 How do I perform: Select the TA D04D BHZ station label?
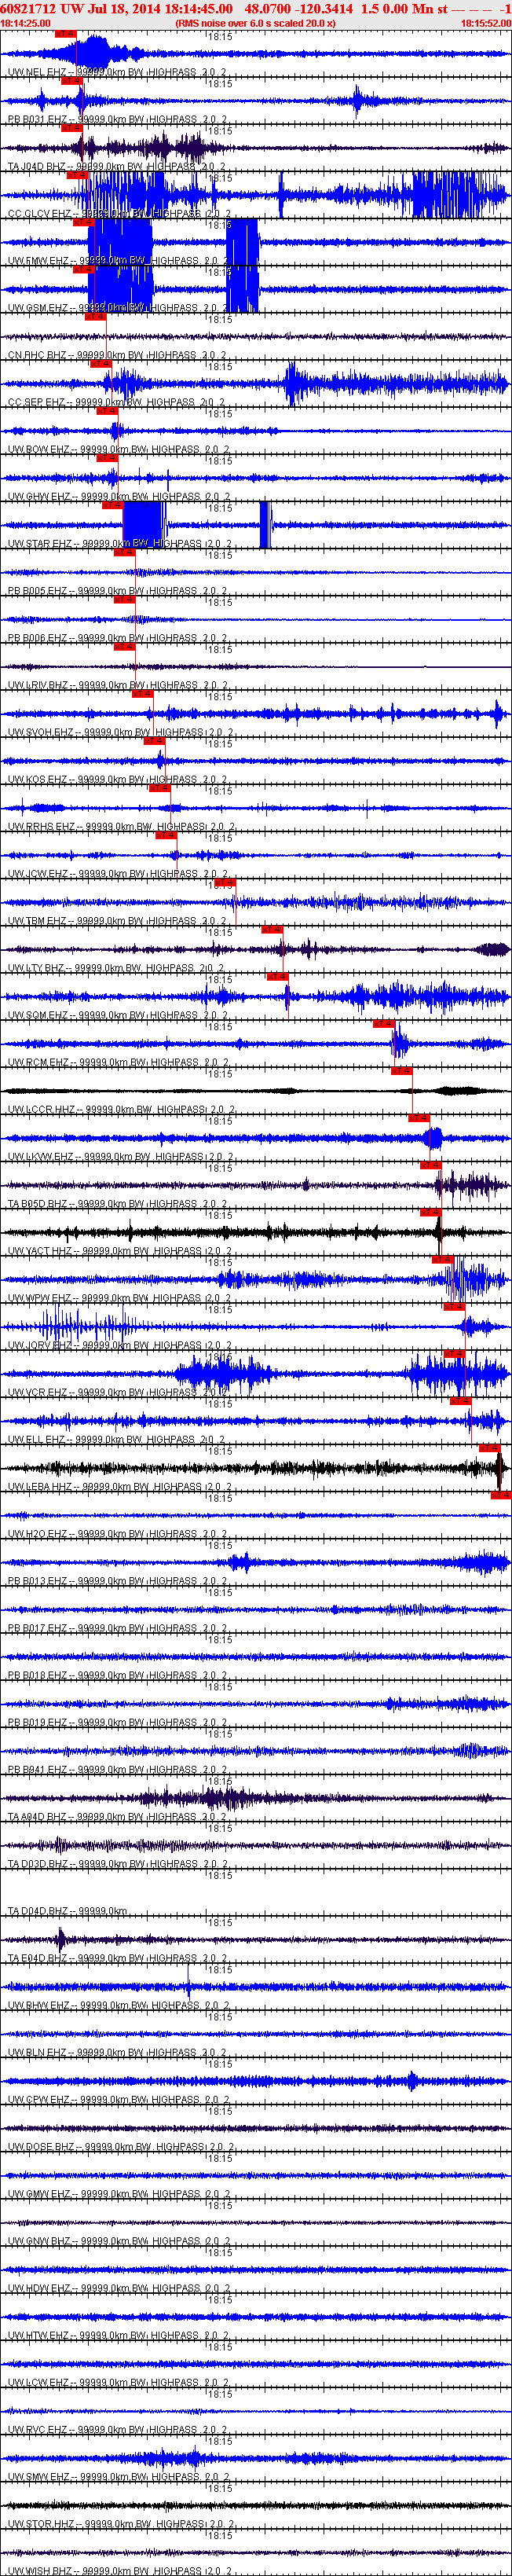[x=67, y=1911]
